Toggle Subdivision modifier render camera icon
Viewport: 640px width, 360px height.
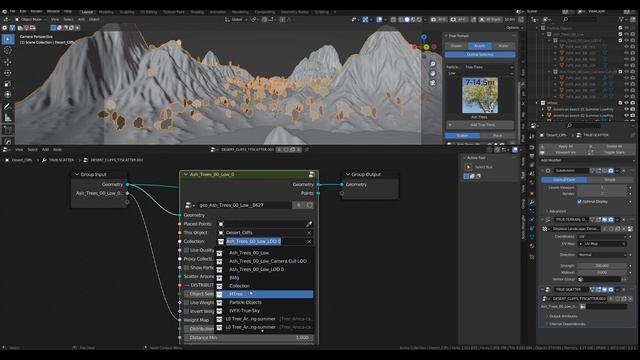point(611,171)
